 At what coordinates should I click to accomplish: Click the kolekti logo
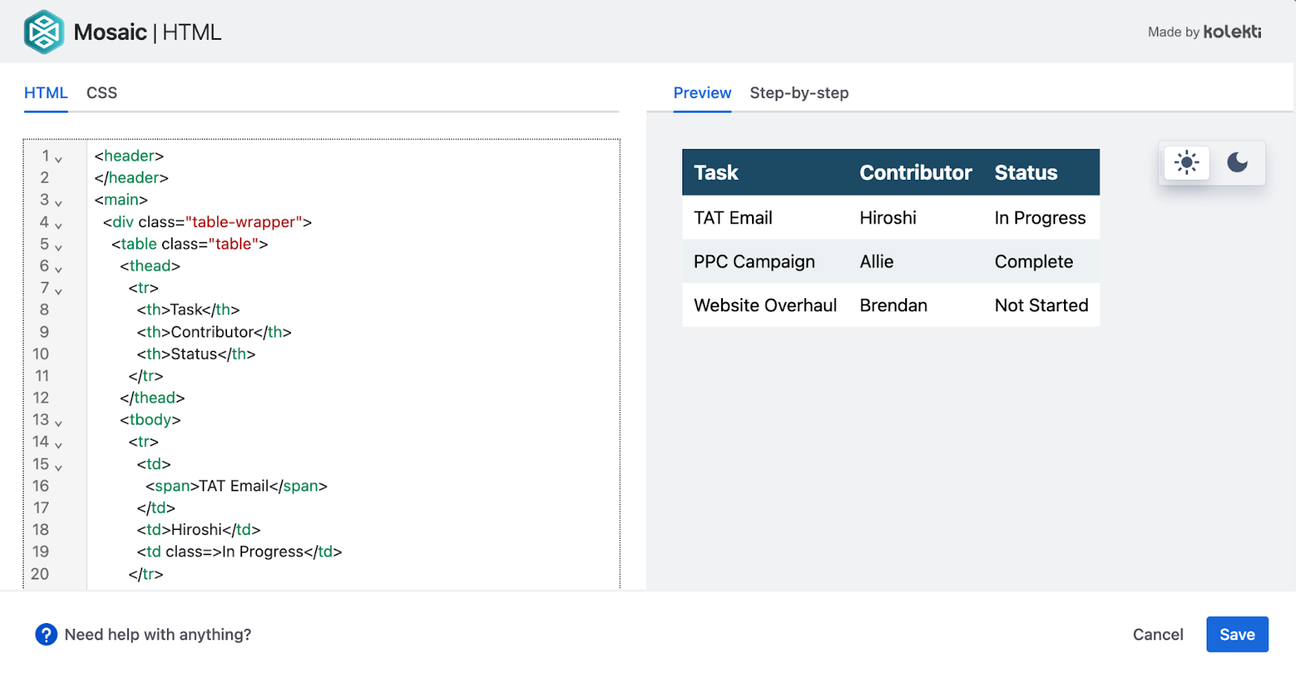click(x=1232, y=31)
